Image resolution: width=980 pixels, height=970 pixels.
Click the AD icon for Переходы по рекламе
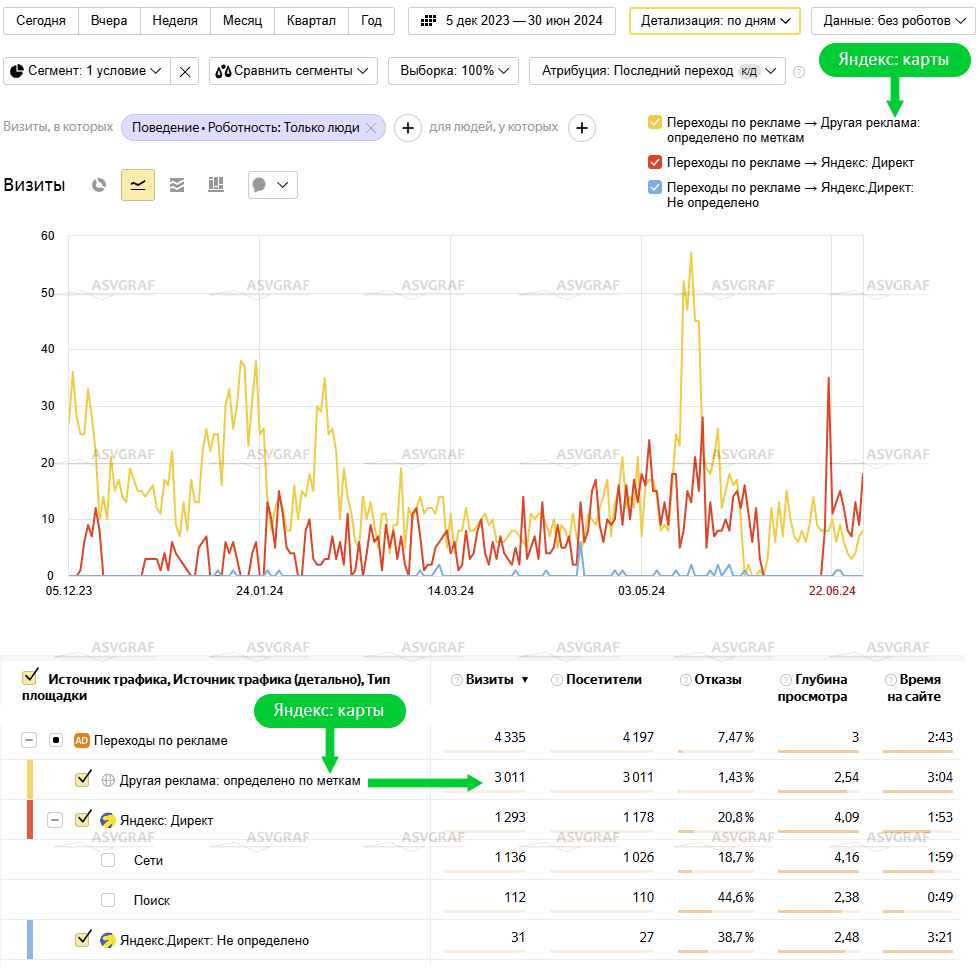click(x=81, y=741)
